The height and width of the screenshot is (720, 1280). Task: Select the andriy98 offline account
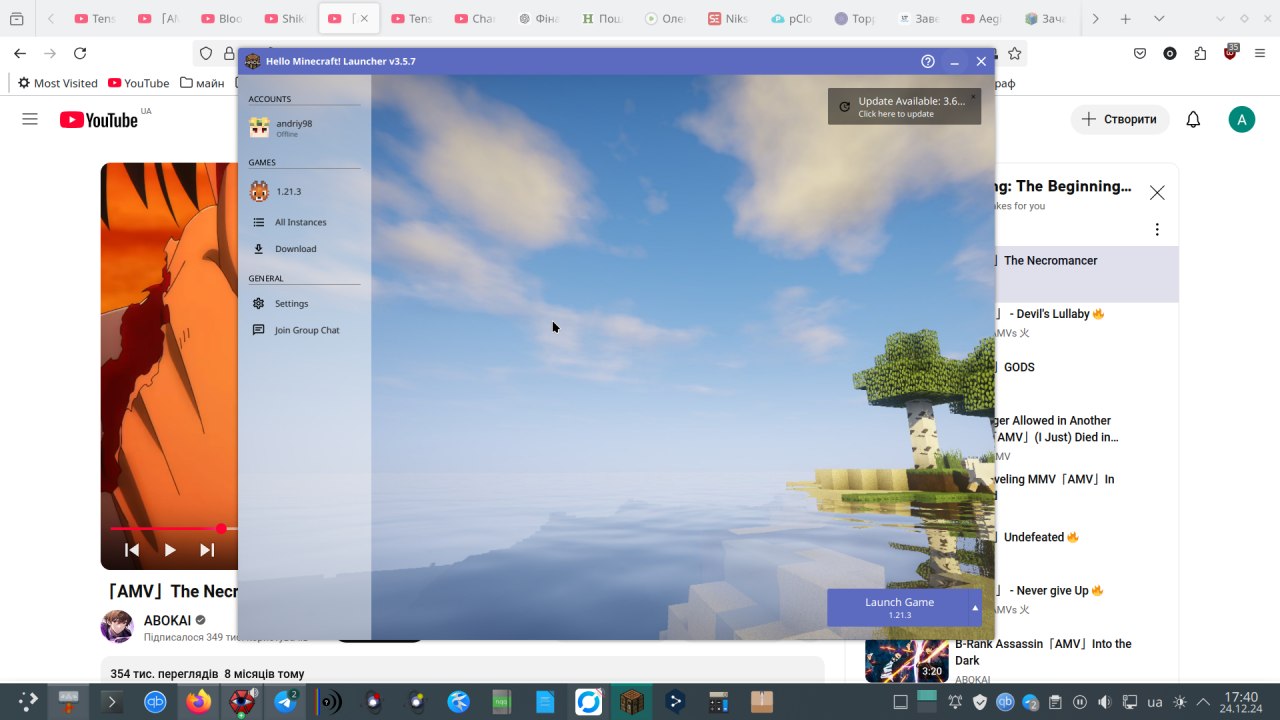pyautogui.click(x=305, y=127)
